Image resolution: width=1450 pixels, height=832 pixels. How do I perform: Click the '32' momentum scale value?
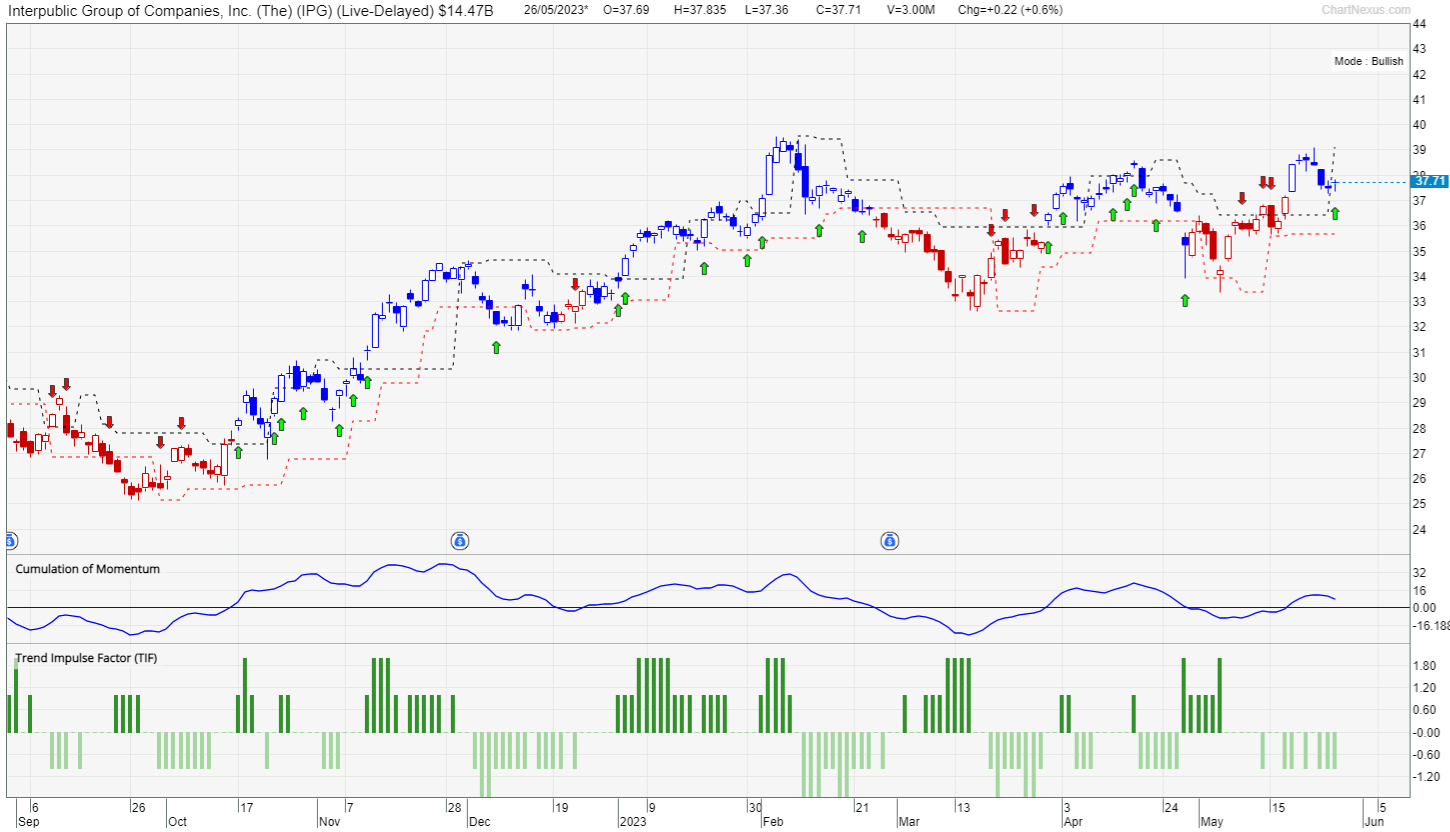(x=1419, y=573)
